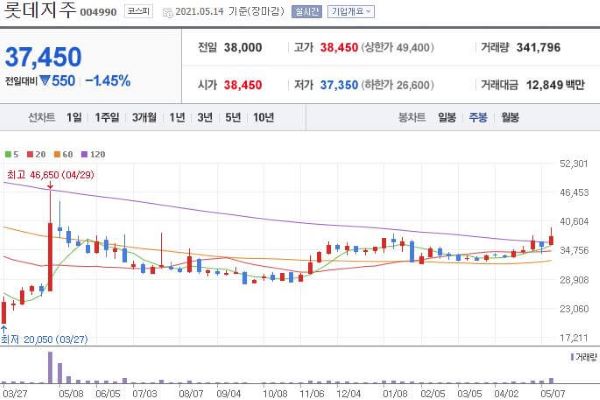Click the change rate -1.45%

[108, 81]
